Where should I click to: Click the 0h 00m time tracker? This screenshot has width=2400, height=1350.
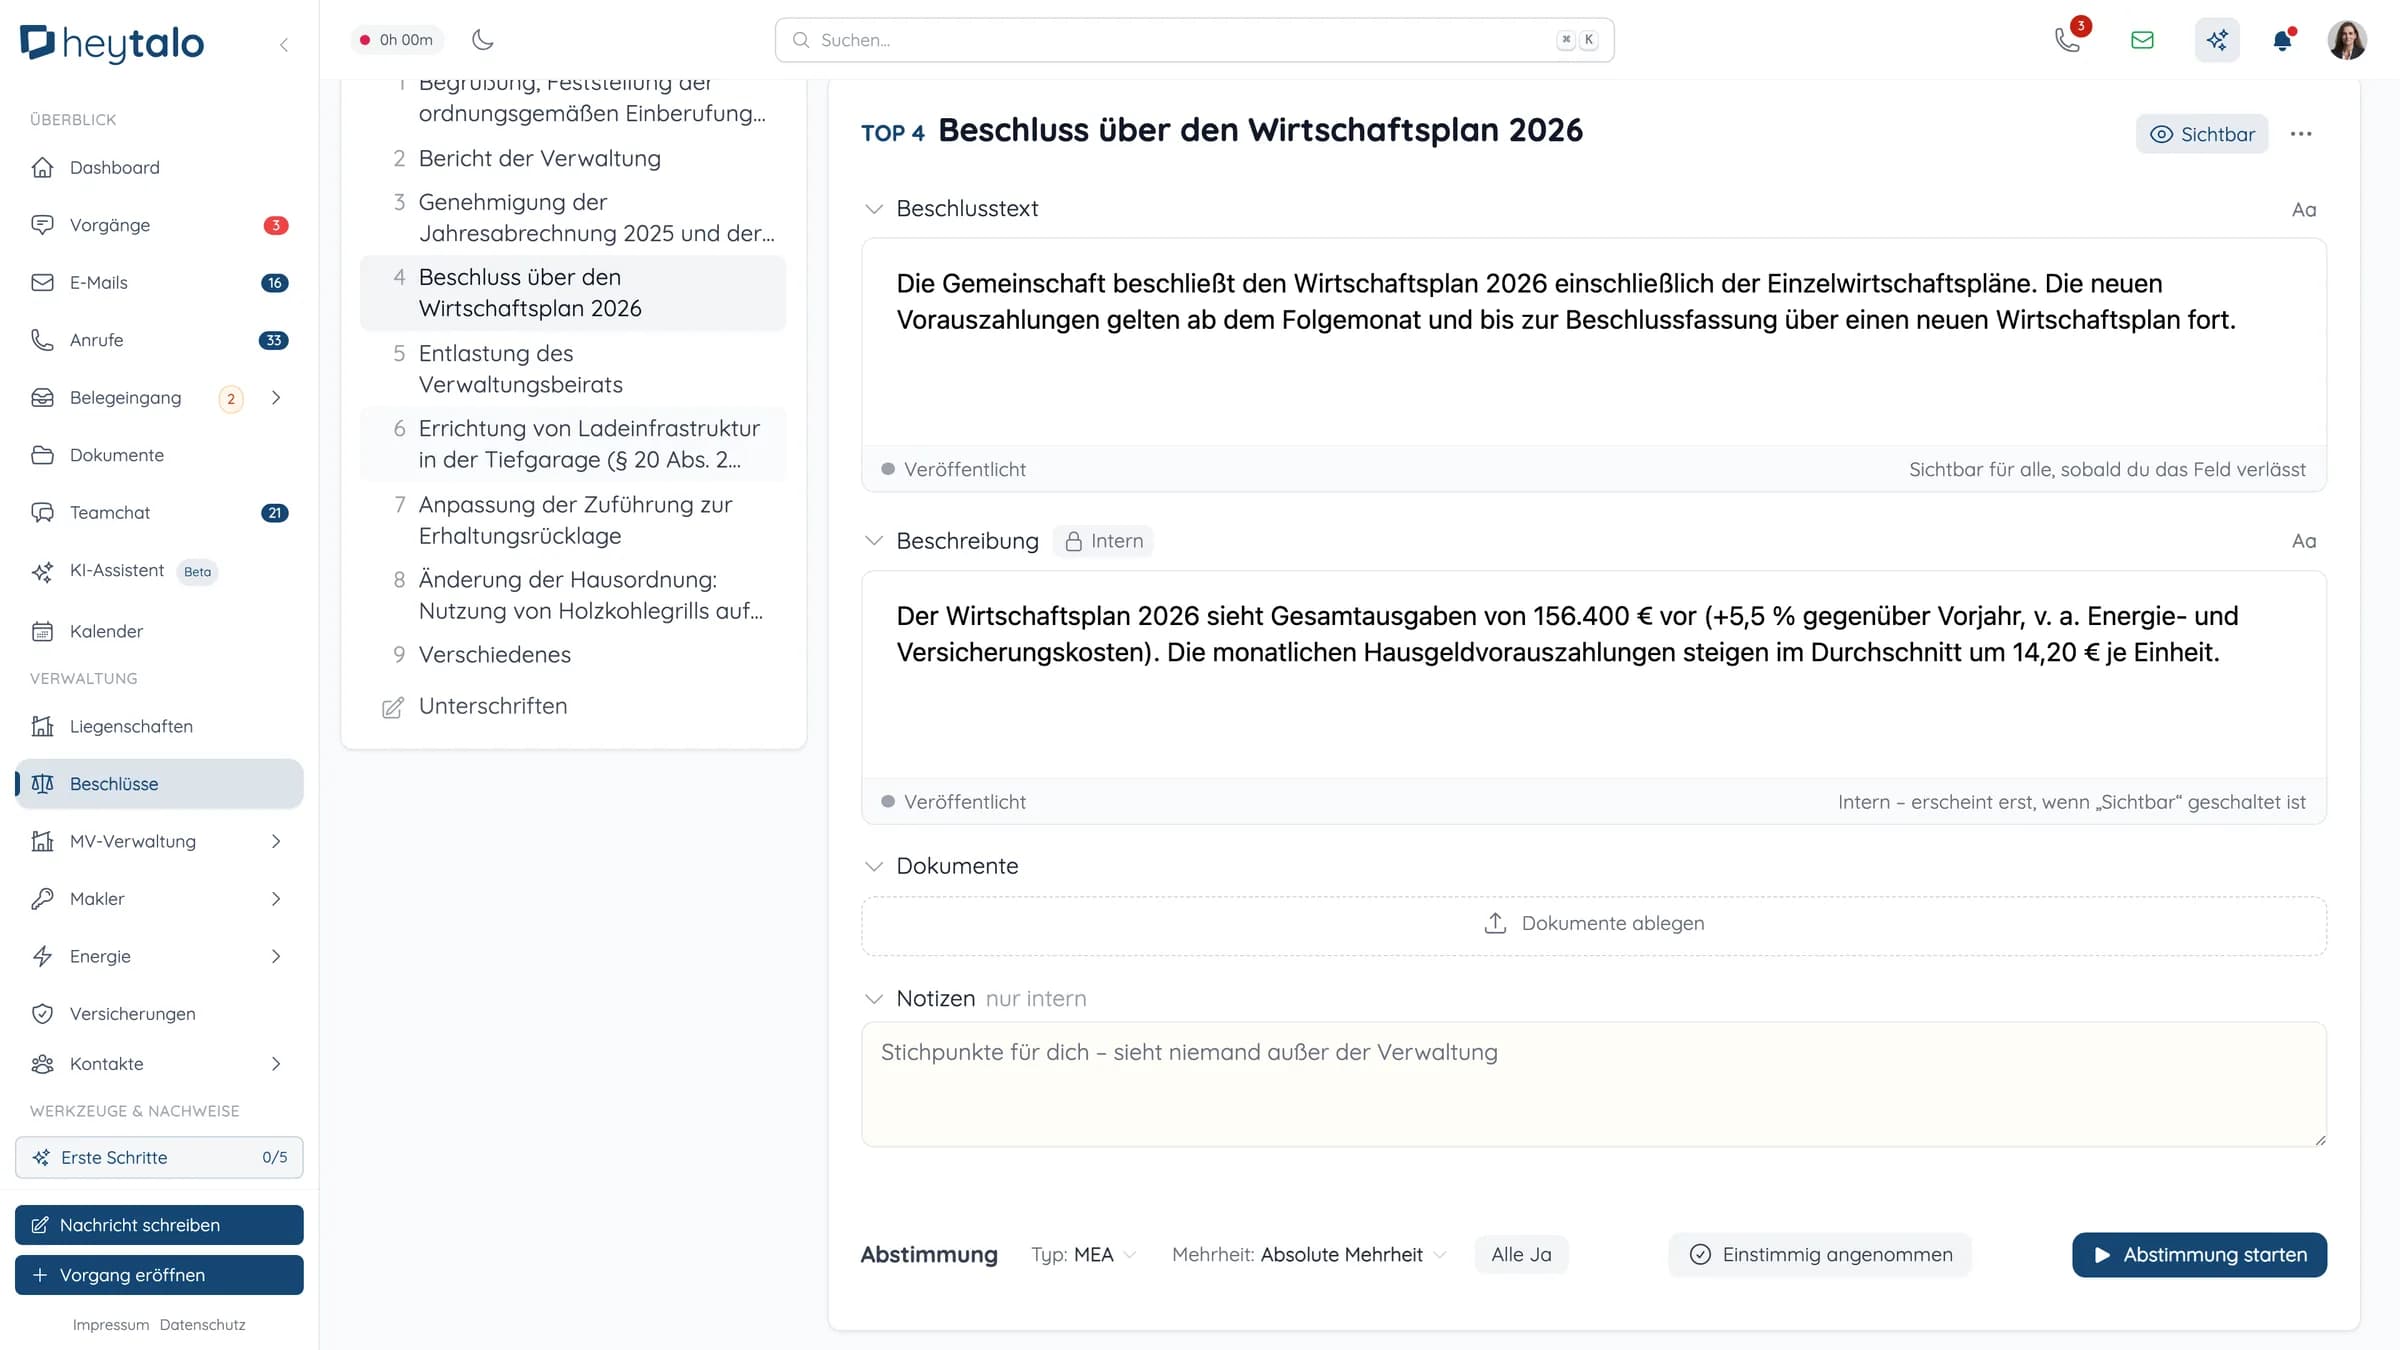(398, 40)
